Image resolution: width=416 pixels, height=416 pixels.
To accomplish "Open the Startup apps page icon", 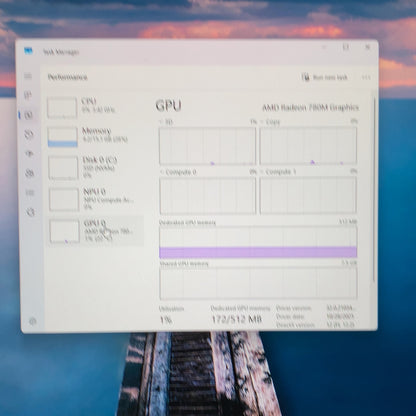I will tap(29, 154).
